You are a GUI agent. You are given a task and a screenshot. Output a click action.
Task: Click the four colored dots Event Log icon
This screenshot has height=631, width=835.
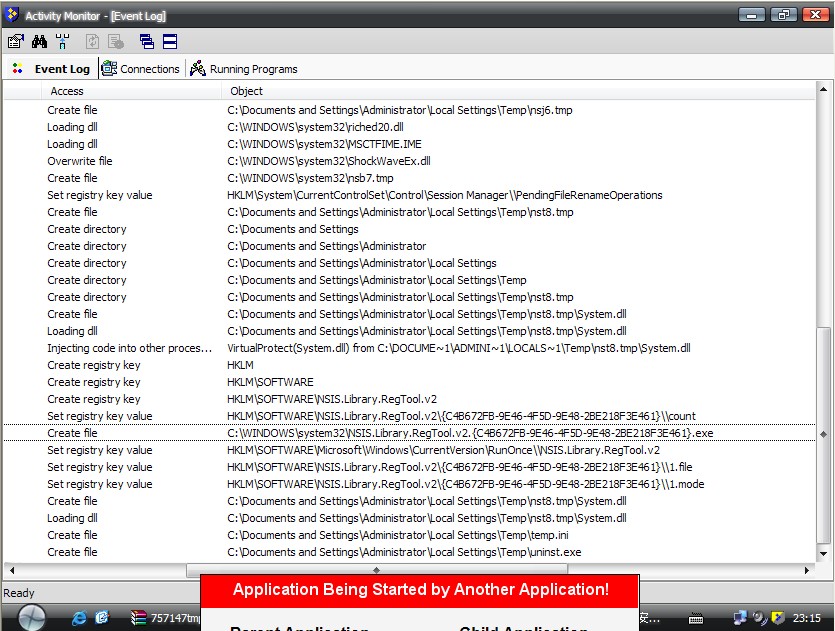coord(18,69)
